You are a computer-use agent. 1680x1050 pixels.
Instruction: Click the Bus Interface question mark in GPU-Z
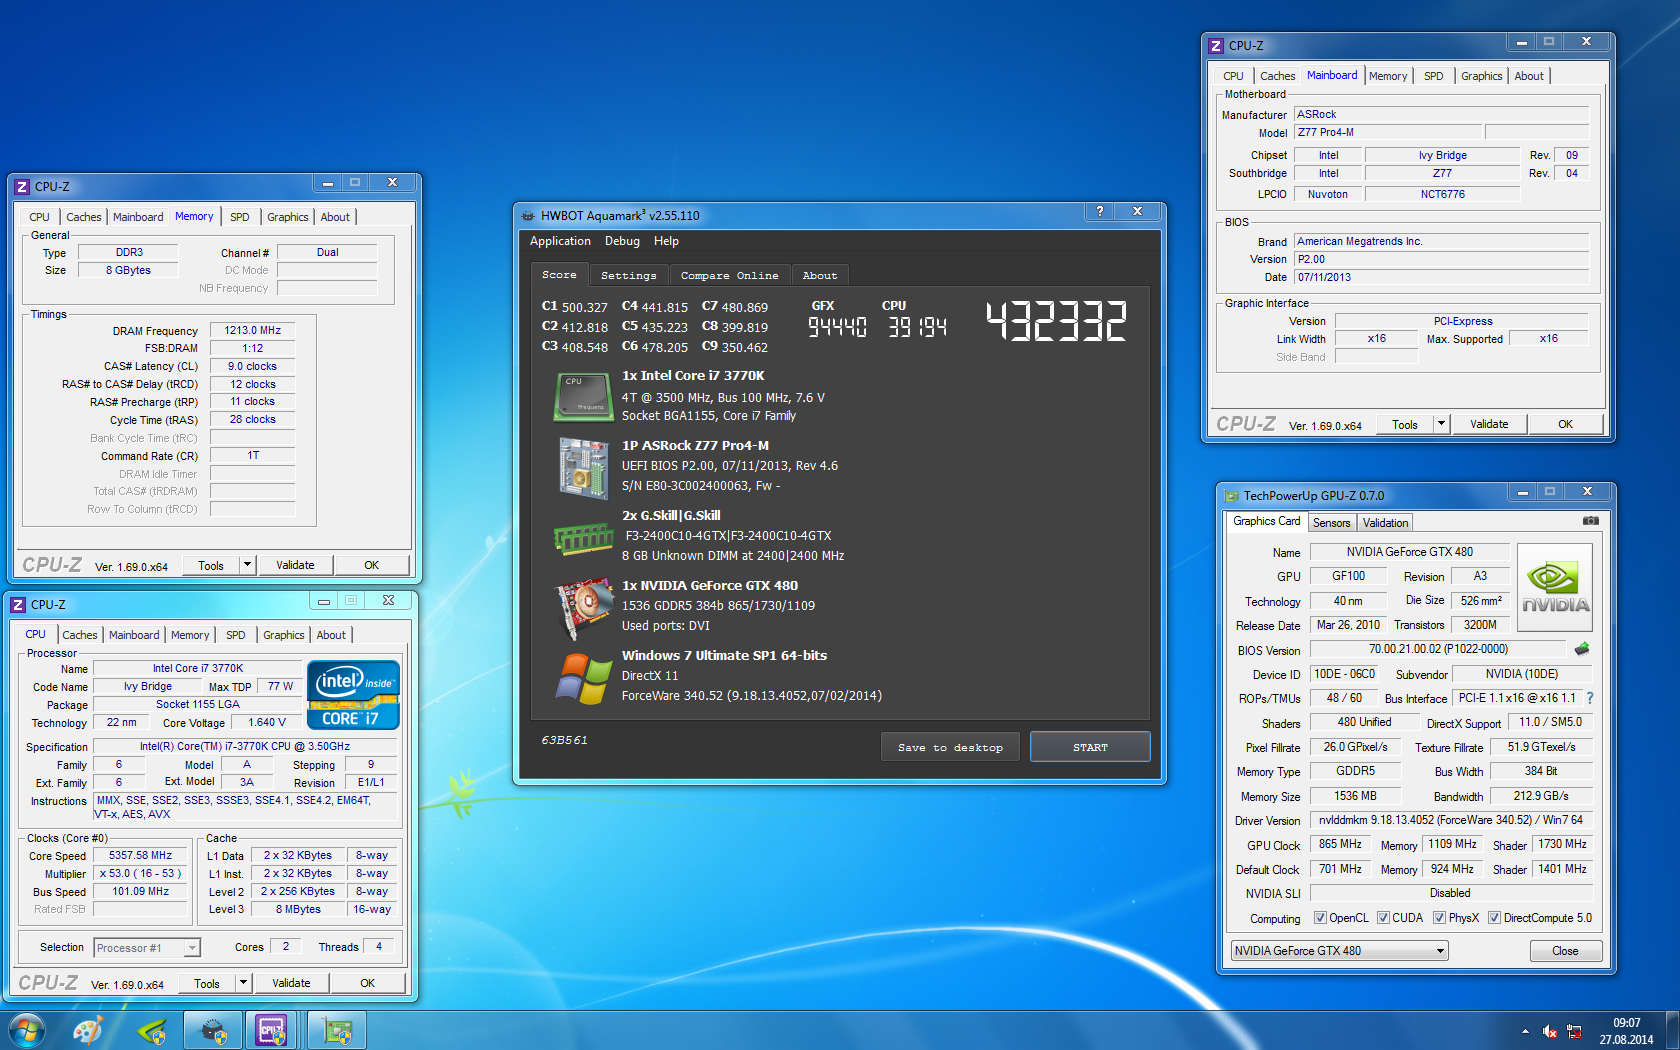coord(1590,698)
